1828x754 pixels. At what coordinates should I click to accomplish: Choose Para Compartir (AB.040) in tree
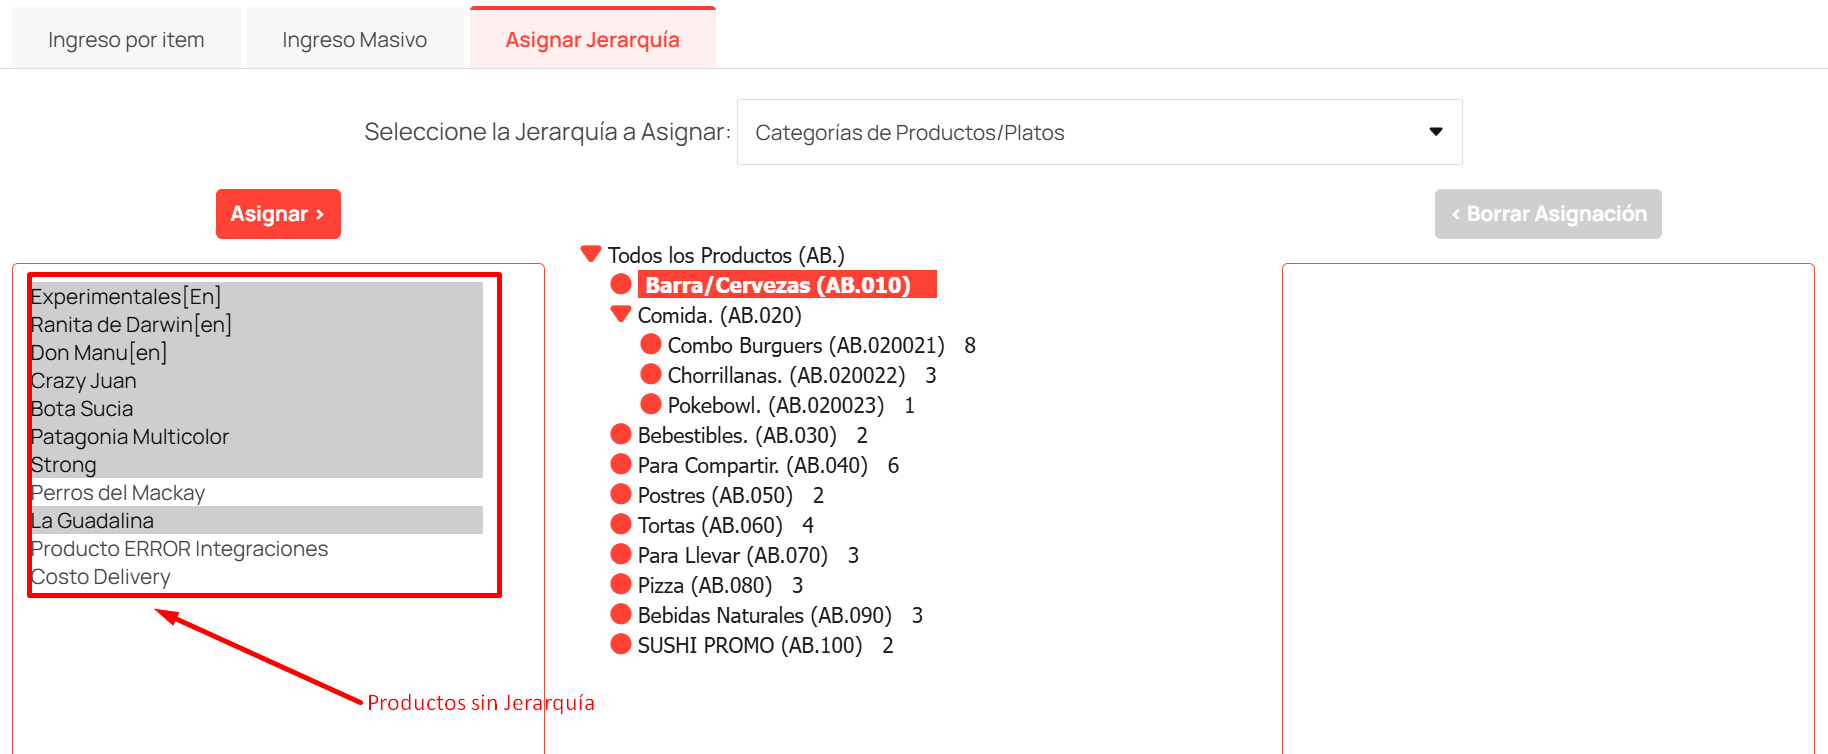(752, 465)
